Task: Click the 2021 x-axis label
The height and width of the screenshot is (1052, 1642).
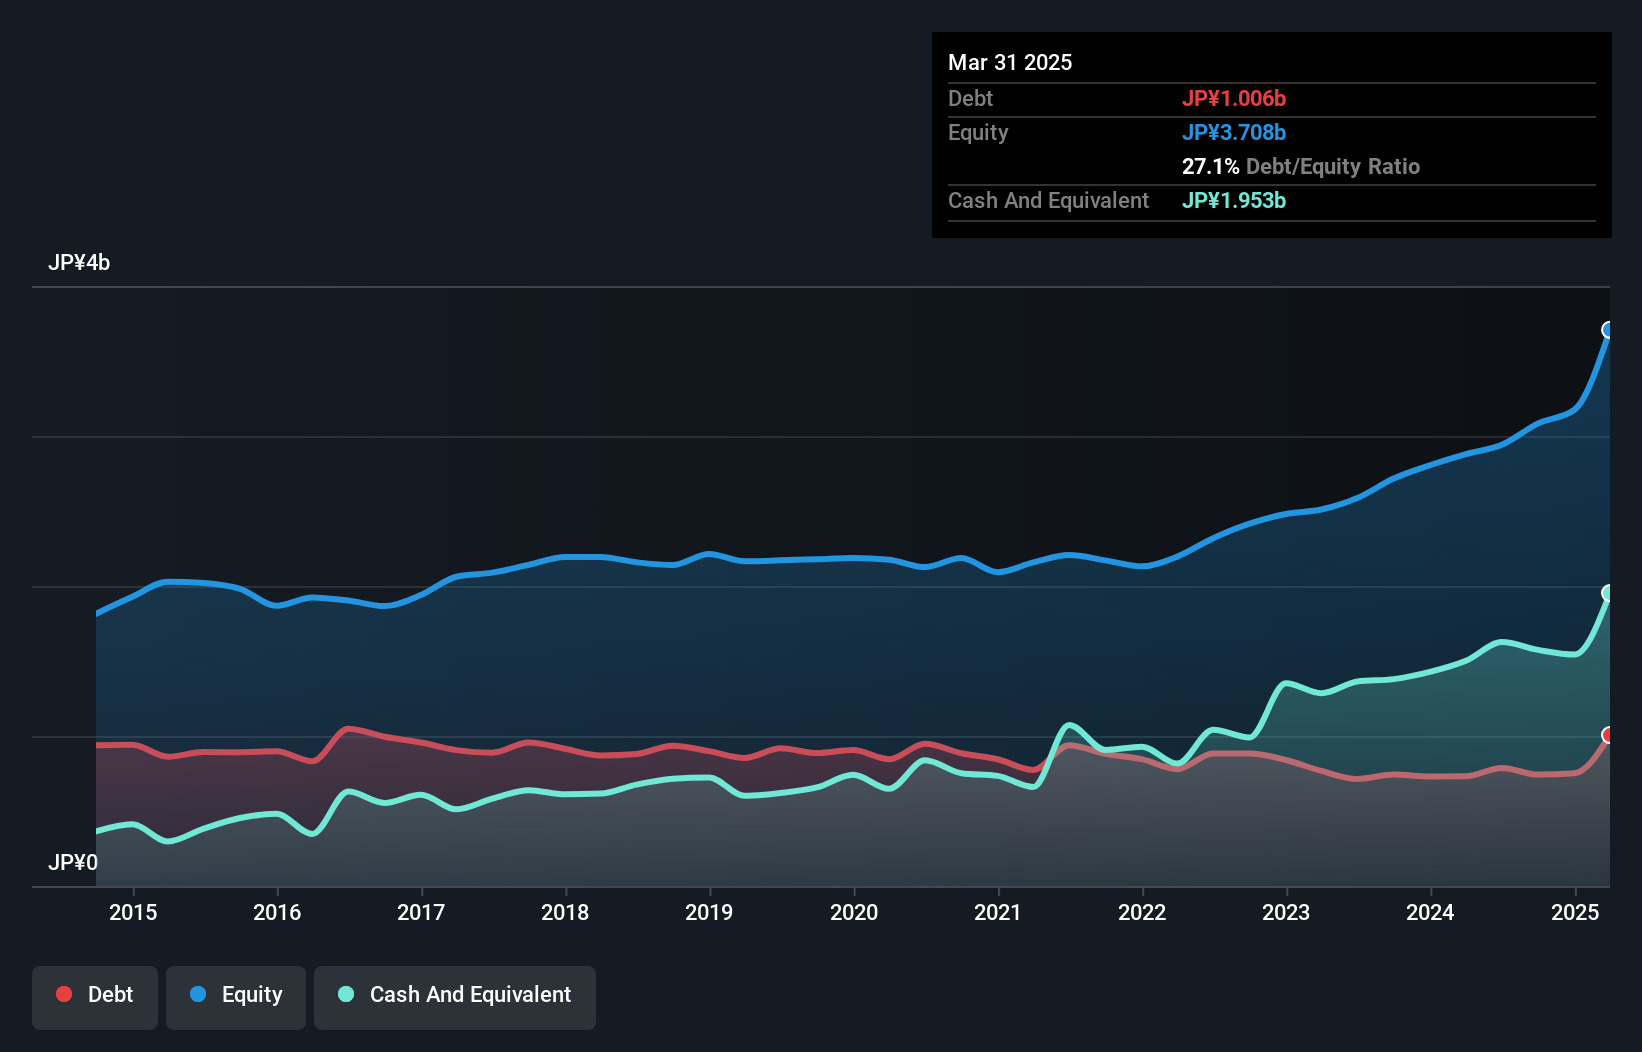Action: 998,912
